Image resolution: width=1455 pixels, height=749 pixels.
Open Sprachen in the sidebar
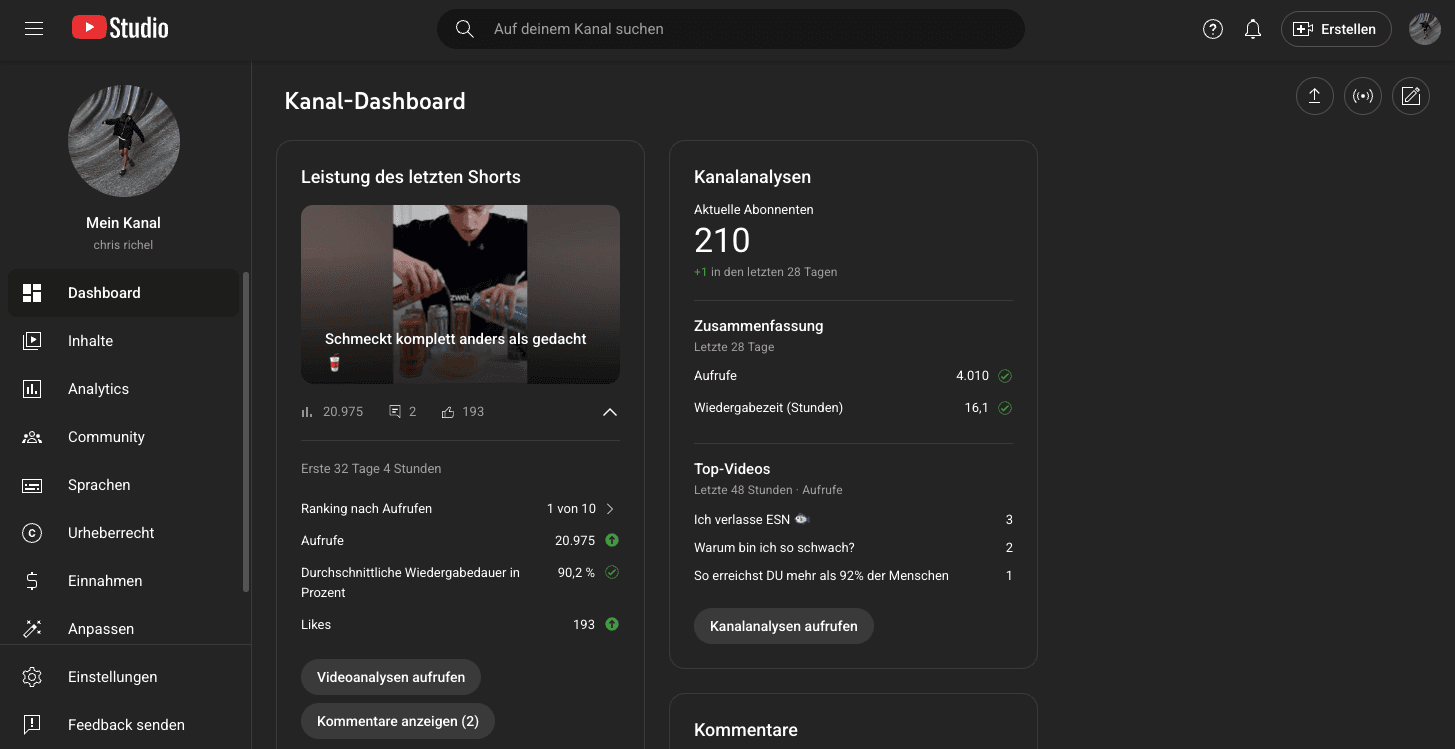click(124, 485)
